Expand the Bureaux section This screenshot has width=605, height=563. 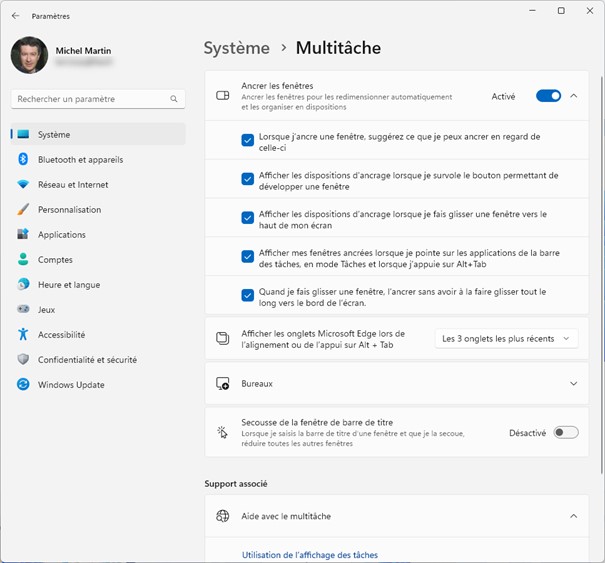(573, 384)
